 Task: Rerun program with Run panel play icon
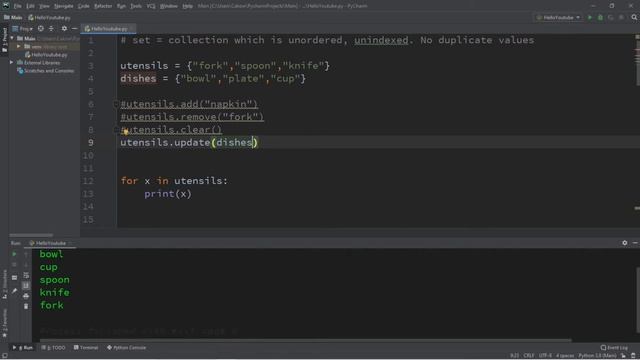pyautogui.click(x=14, y=254)
